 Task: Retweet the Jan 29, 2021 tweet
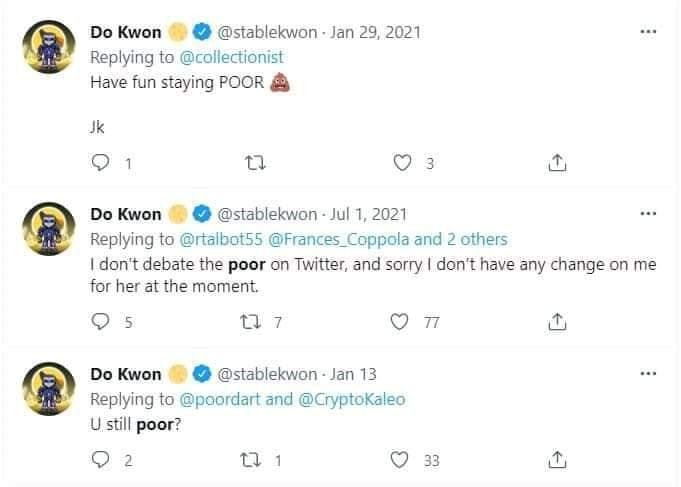pyautogui.click(x=255, y=163)
